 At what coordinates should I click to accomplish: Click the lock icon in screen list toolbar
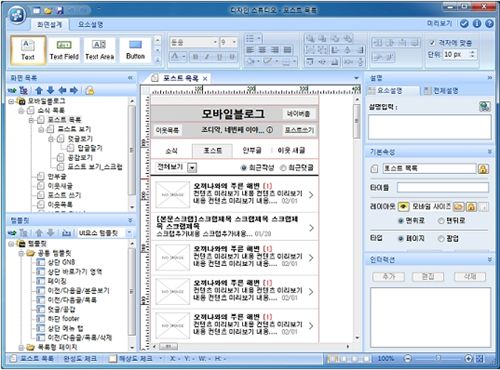coord(89,90)
